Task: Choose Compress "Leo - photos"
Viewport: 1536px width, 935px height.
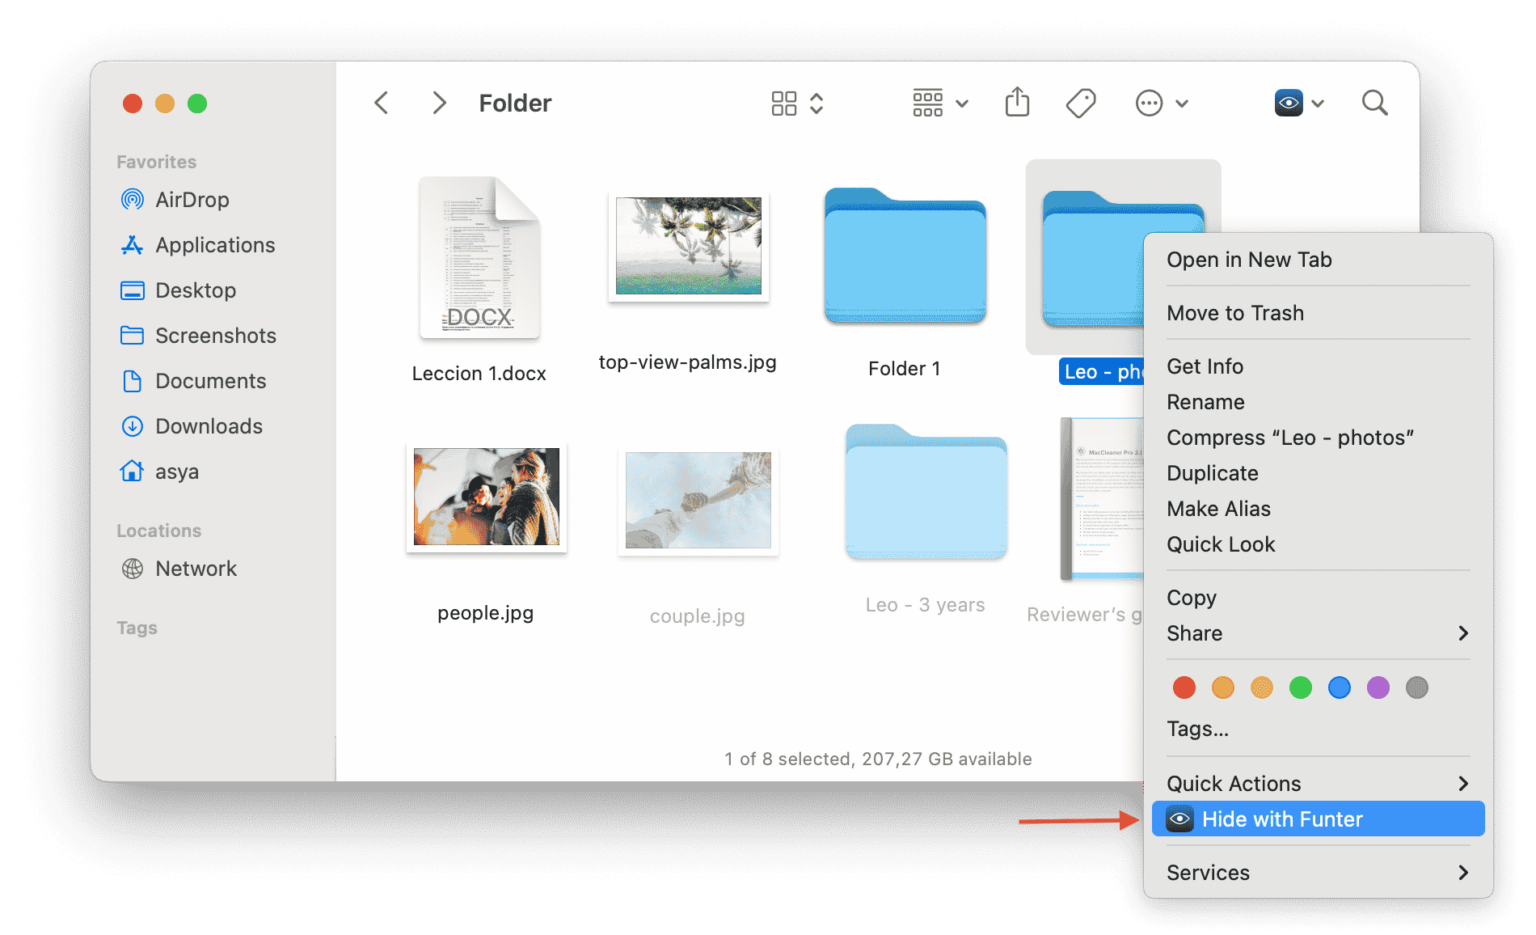Action: [1290, 437]
